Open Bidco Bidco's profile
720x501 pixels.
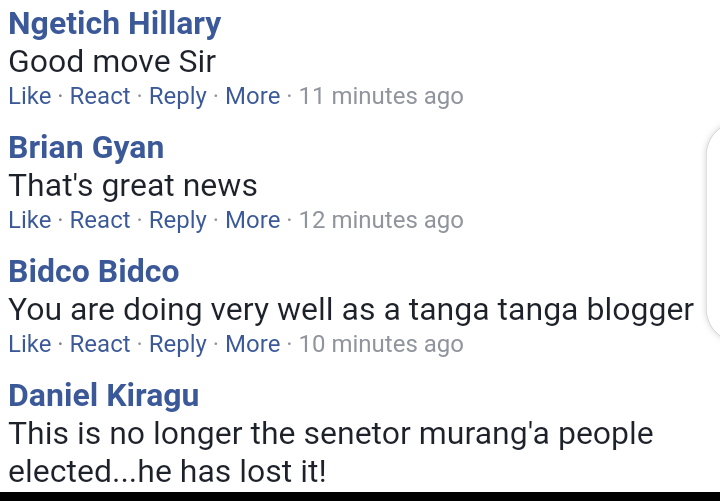pos(94,271)
